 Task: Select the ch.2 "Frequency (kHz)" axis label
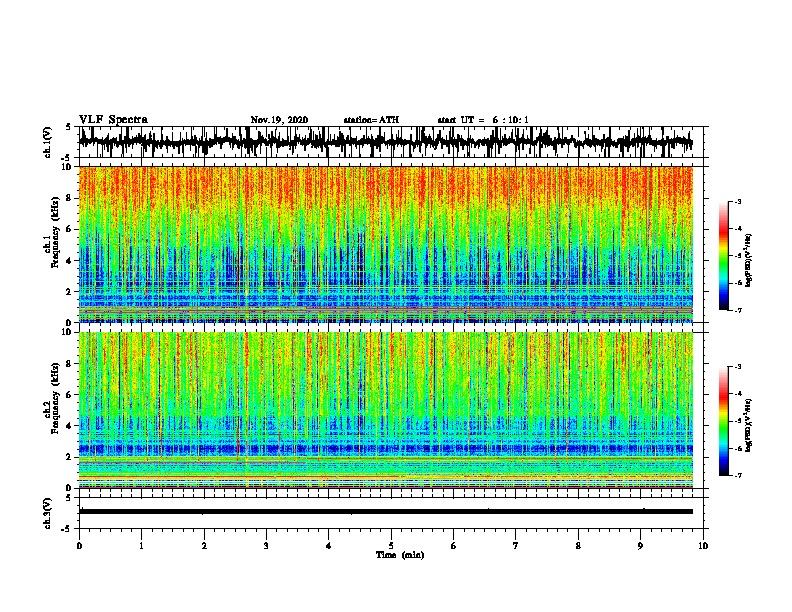click(x=55, y=398)
